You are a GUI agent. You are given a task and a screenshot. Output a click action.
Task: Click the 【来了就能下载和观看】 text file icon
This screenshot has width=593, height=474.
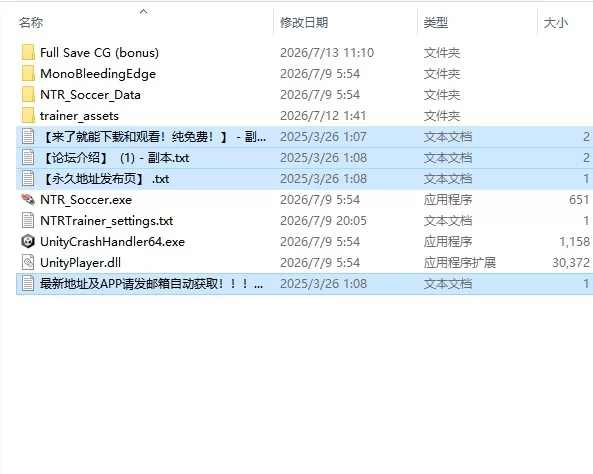[x=28, y=137]
